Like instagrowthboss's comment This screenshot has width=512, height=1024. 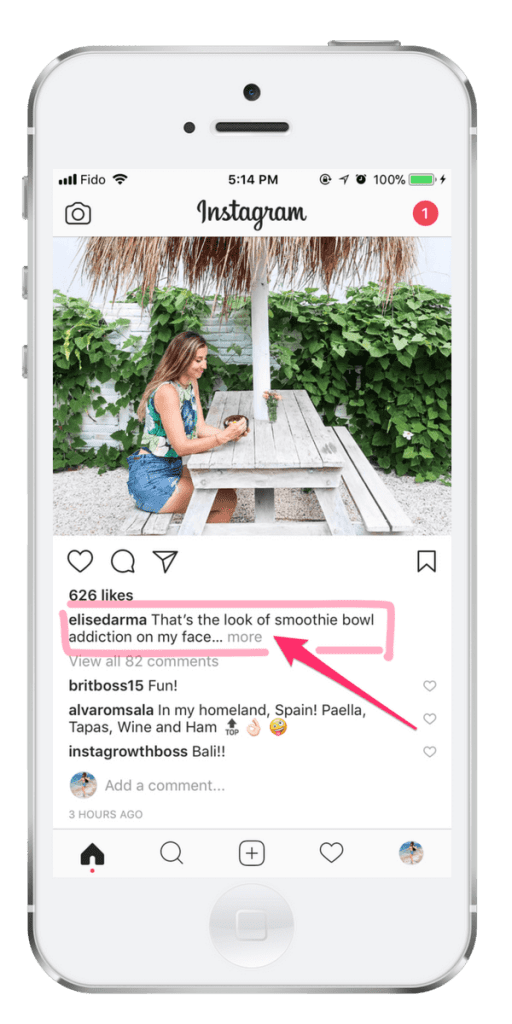tap(429, 752)
